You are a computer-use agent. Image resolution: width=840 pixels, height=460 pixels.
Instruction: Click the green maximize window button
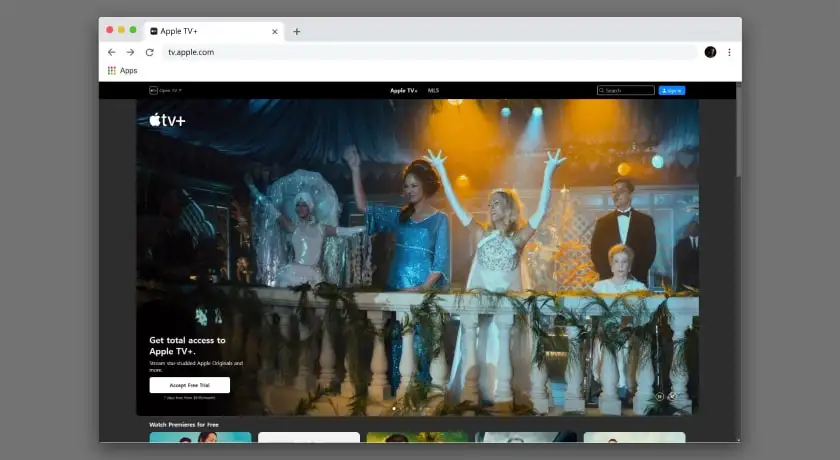[133, 30]
